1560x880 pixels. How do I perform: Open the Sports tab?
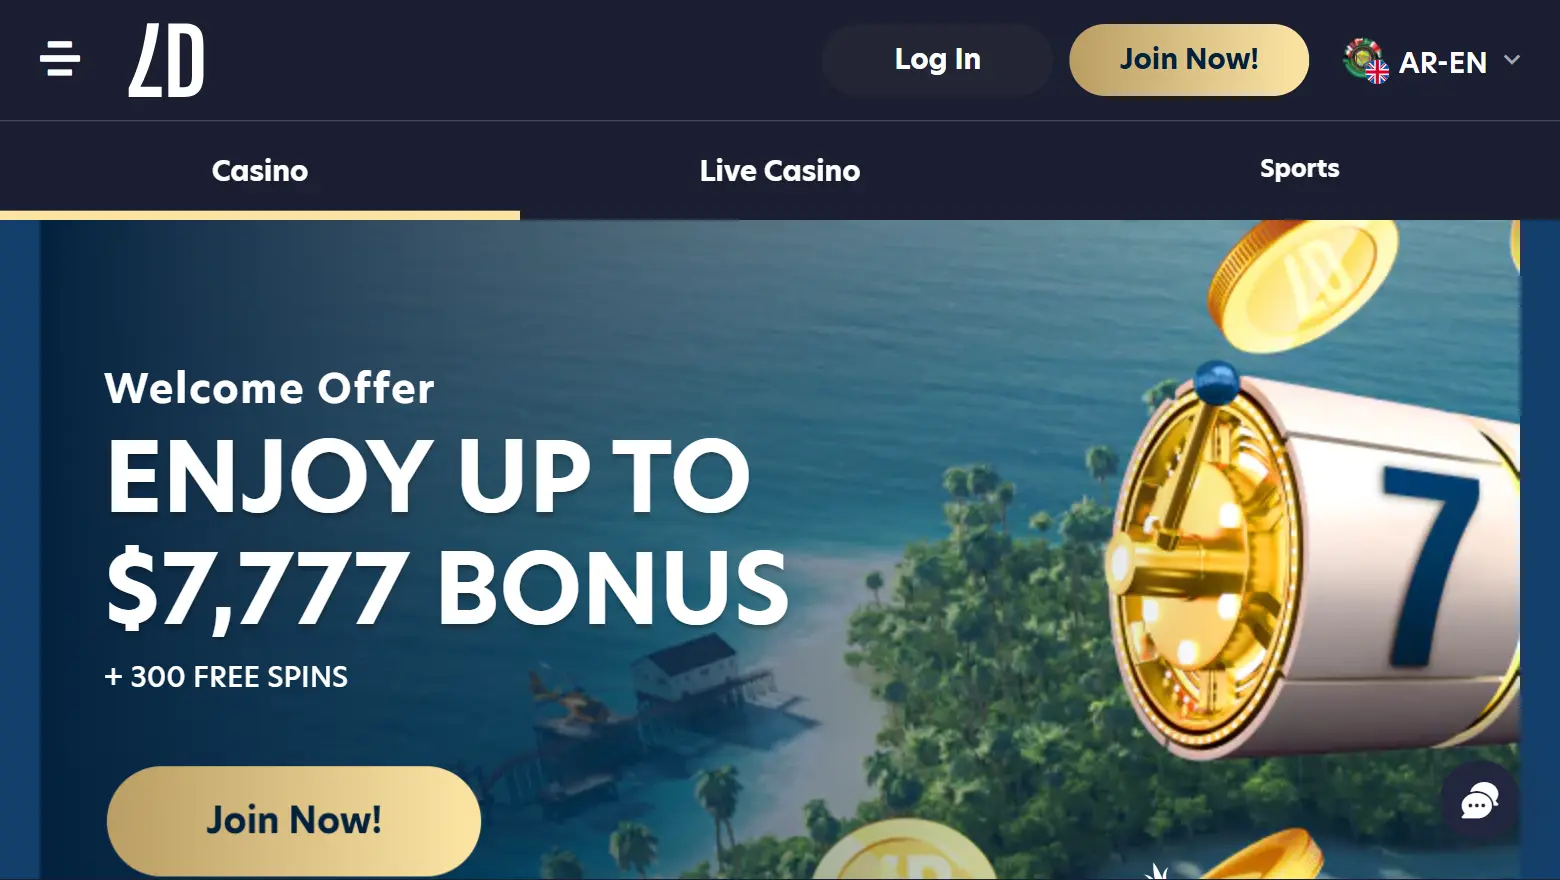[x=1300, y=169]
